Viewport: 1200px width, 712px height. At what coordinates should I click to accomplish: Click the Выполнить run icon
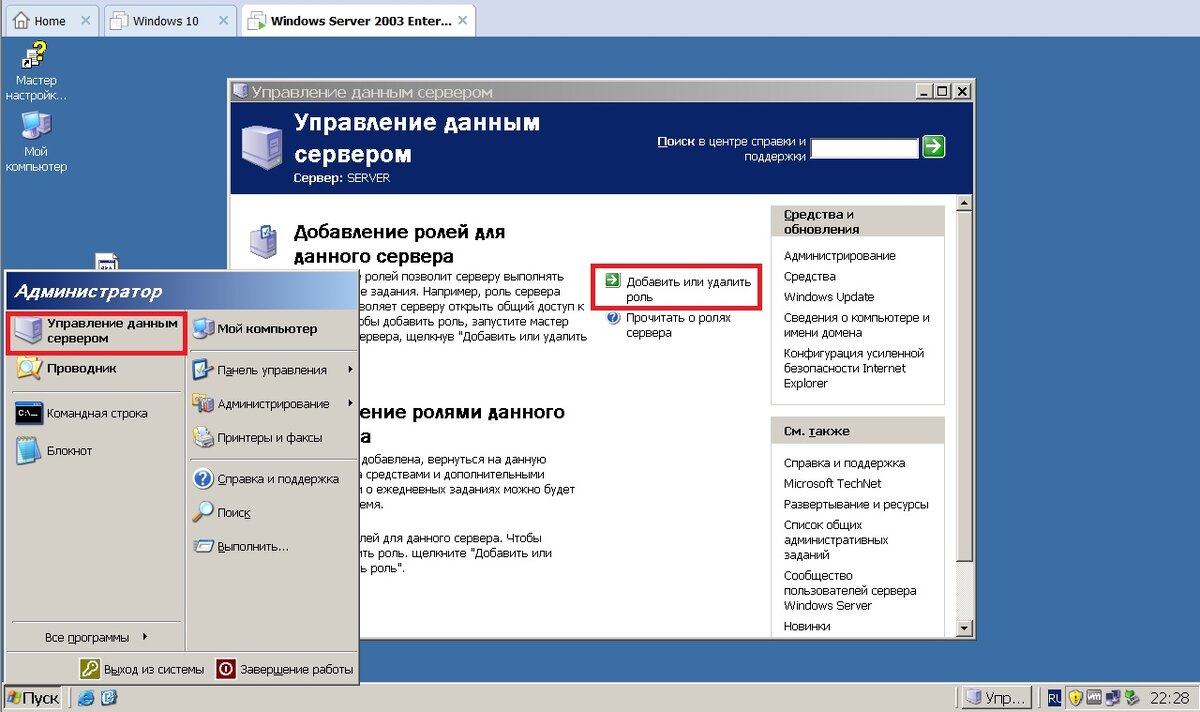[203, 547]
